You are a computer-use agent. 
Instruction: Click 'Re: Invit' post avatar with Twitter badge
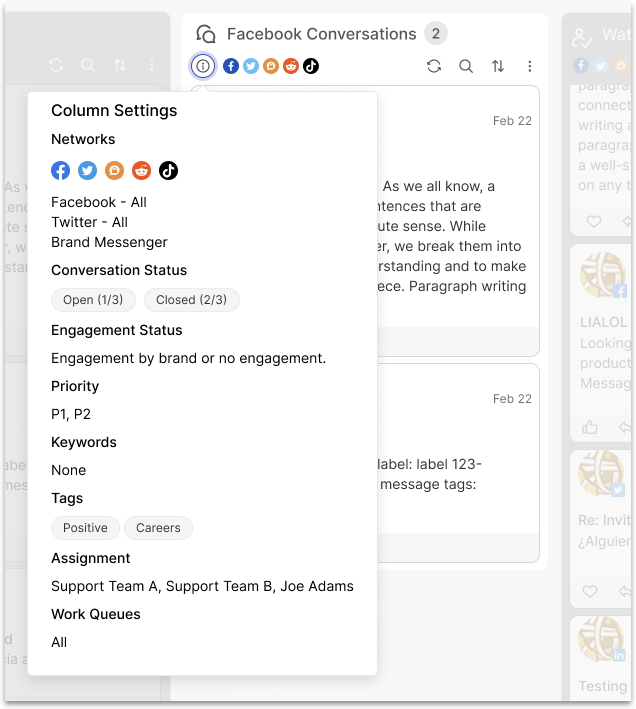click(602, 473)
